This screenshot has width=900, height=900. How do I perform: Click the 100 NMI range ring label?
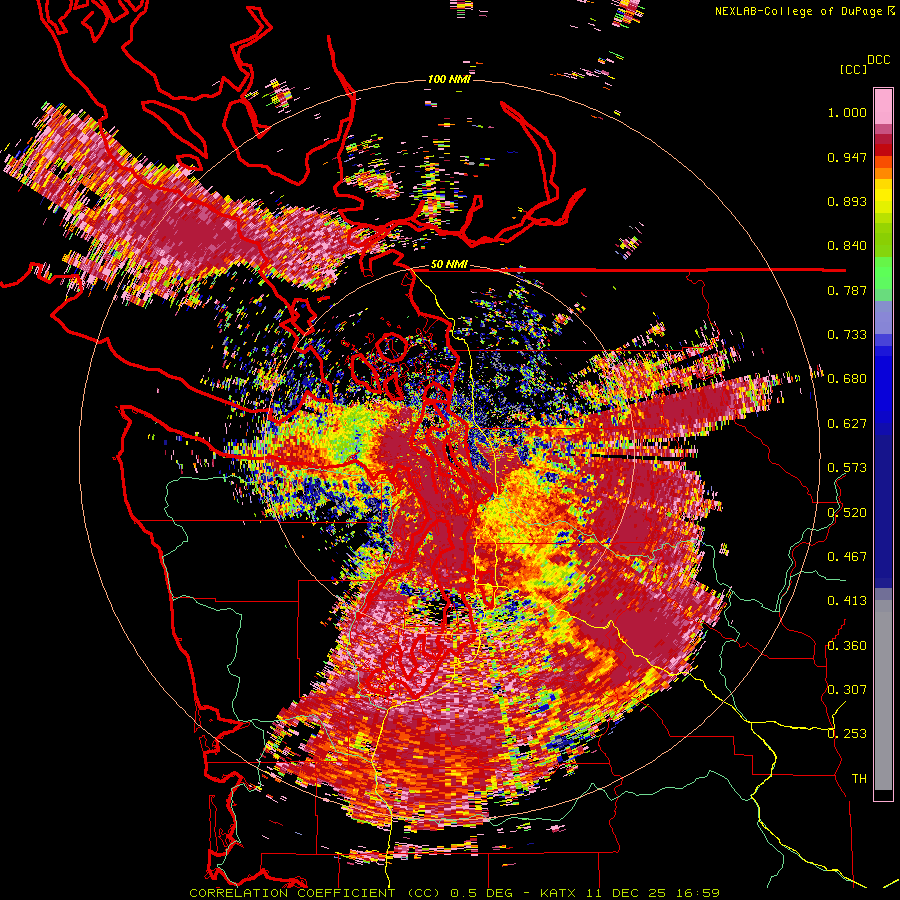pyautogui.click(x=449, y=79)
